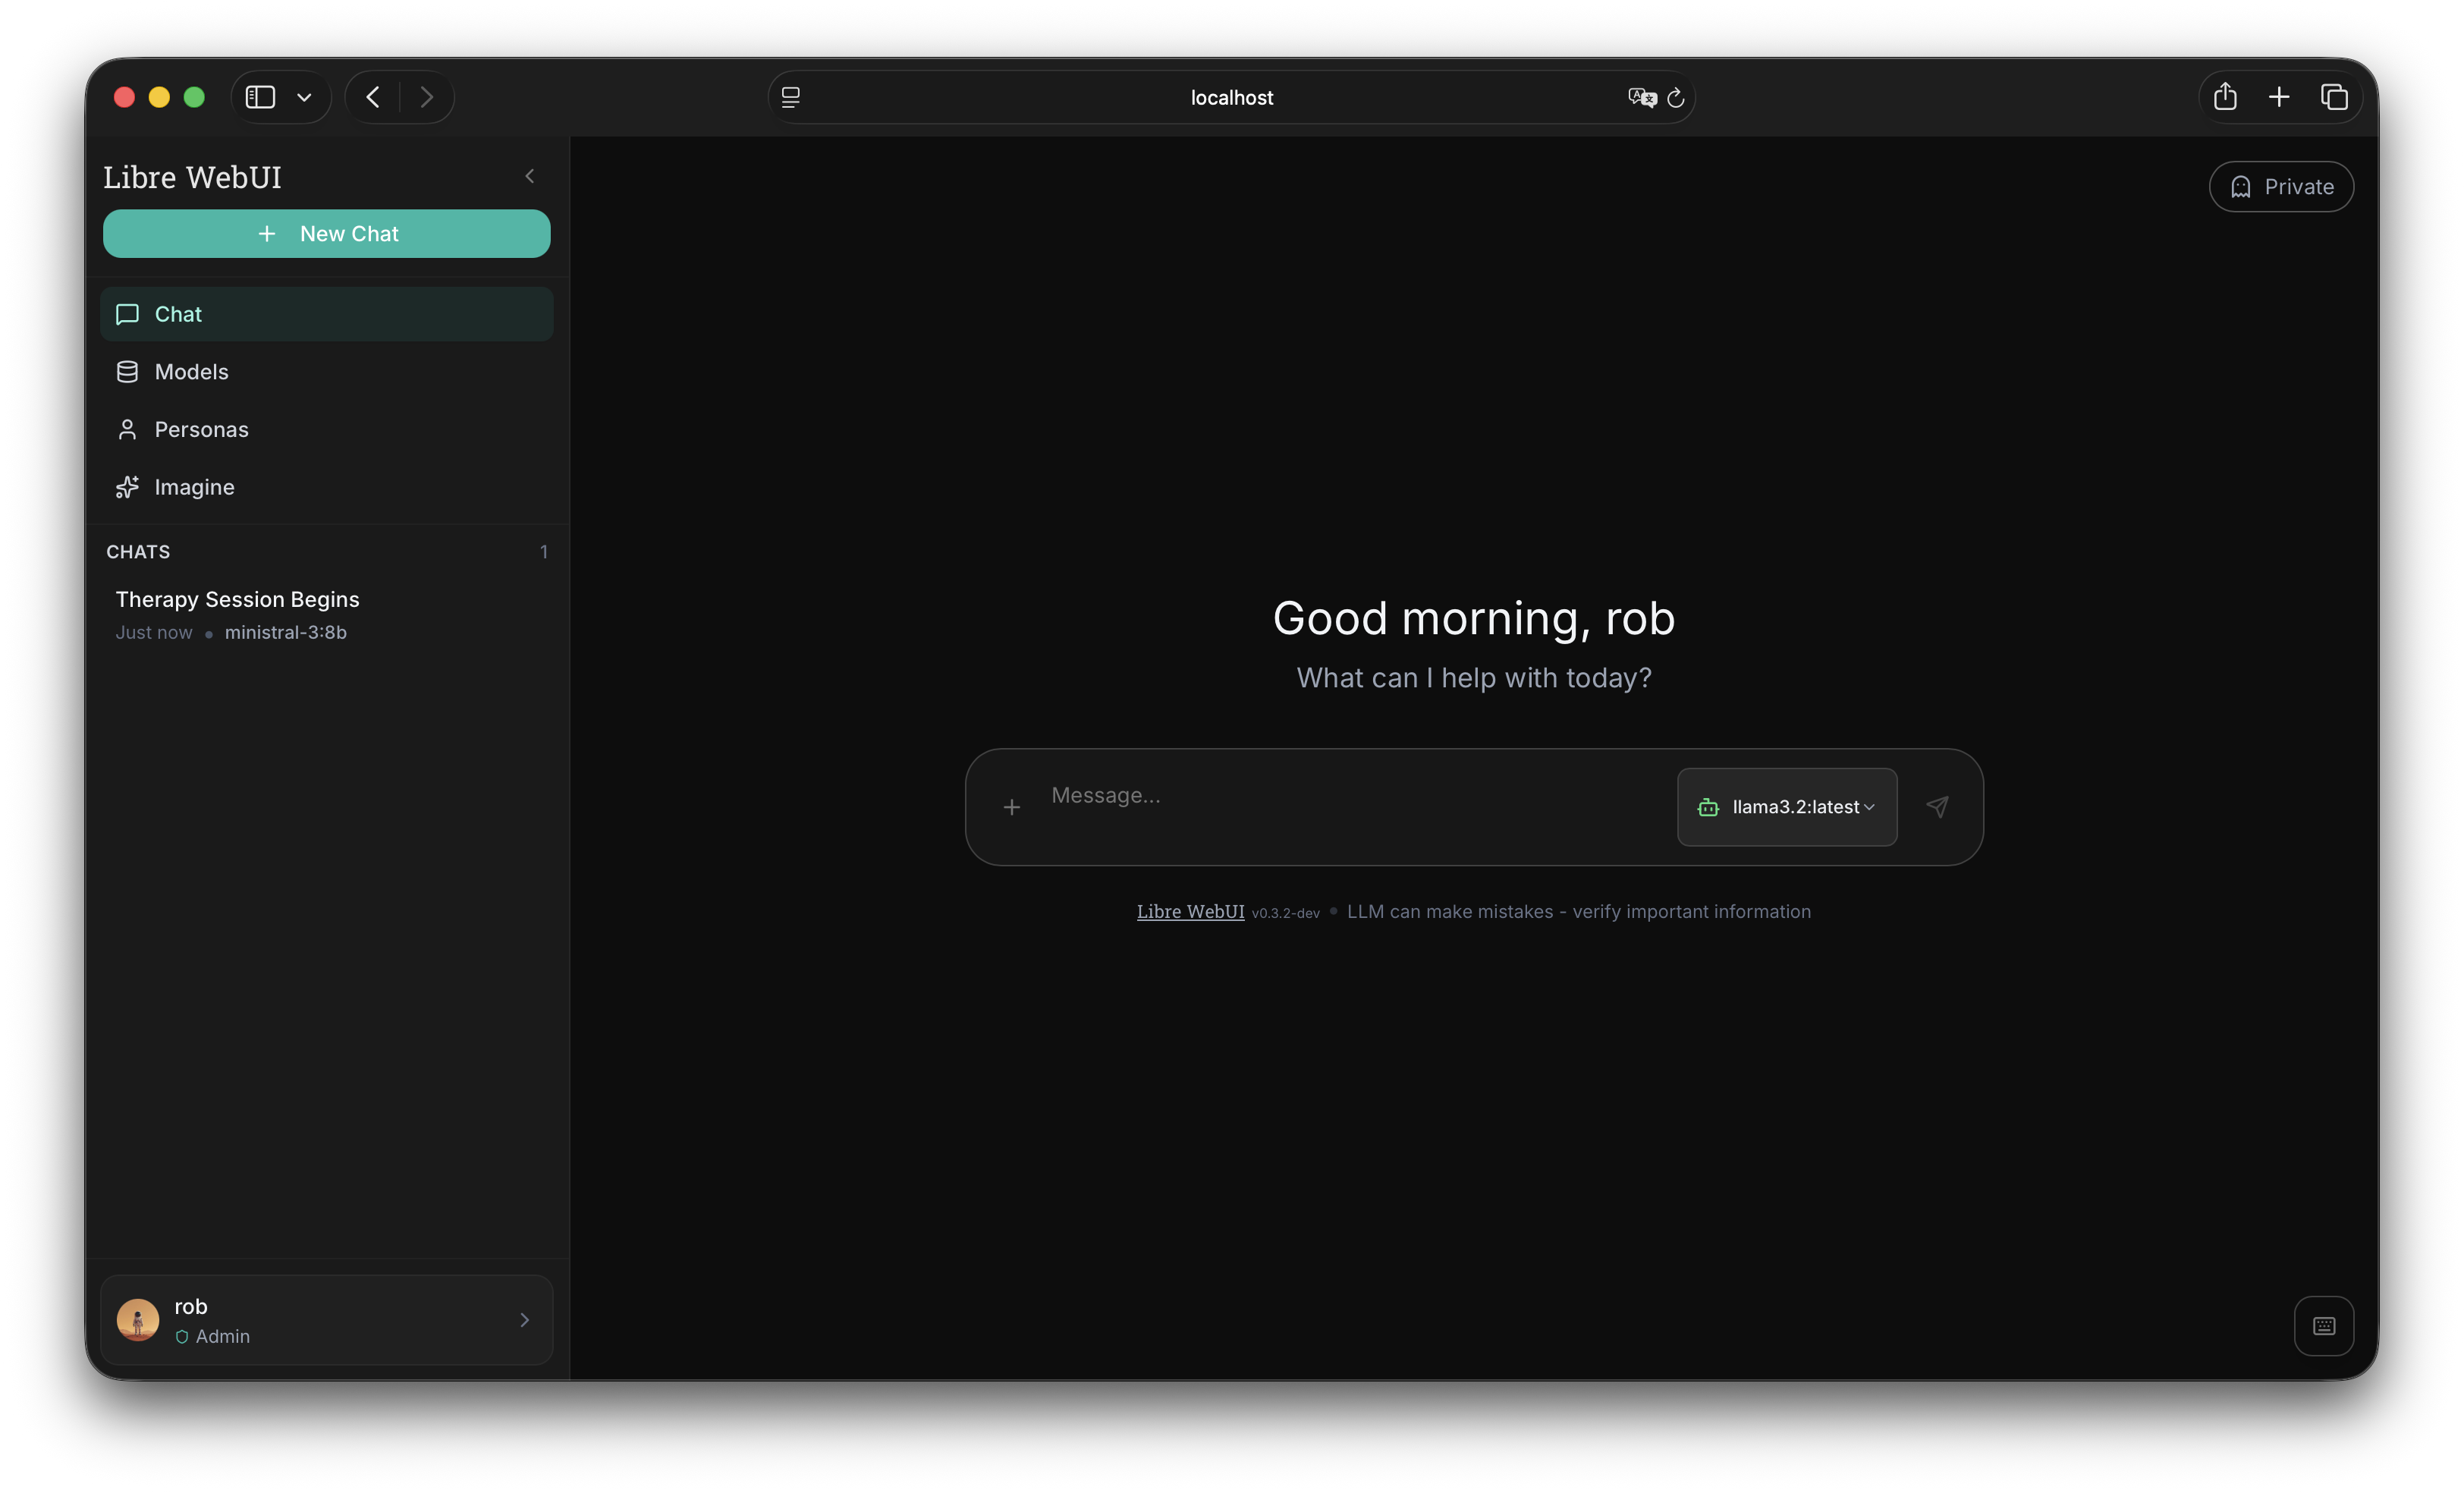Click inside the Message input field
The image size is (2464, 1493).
point(1300,795)
